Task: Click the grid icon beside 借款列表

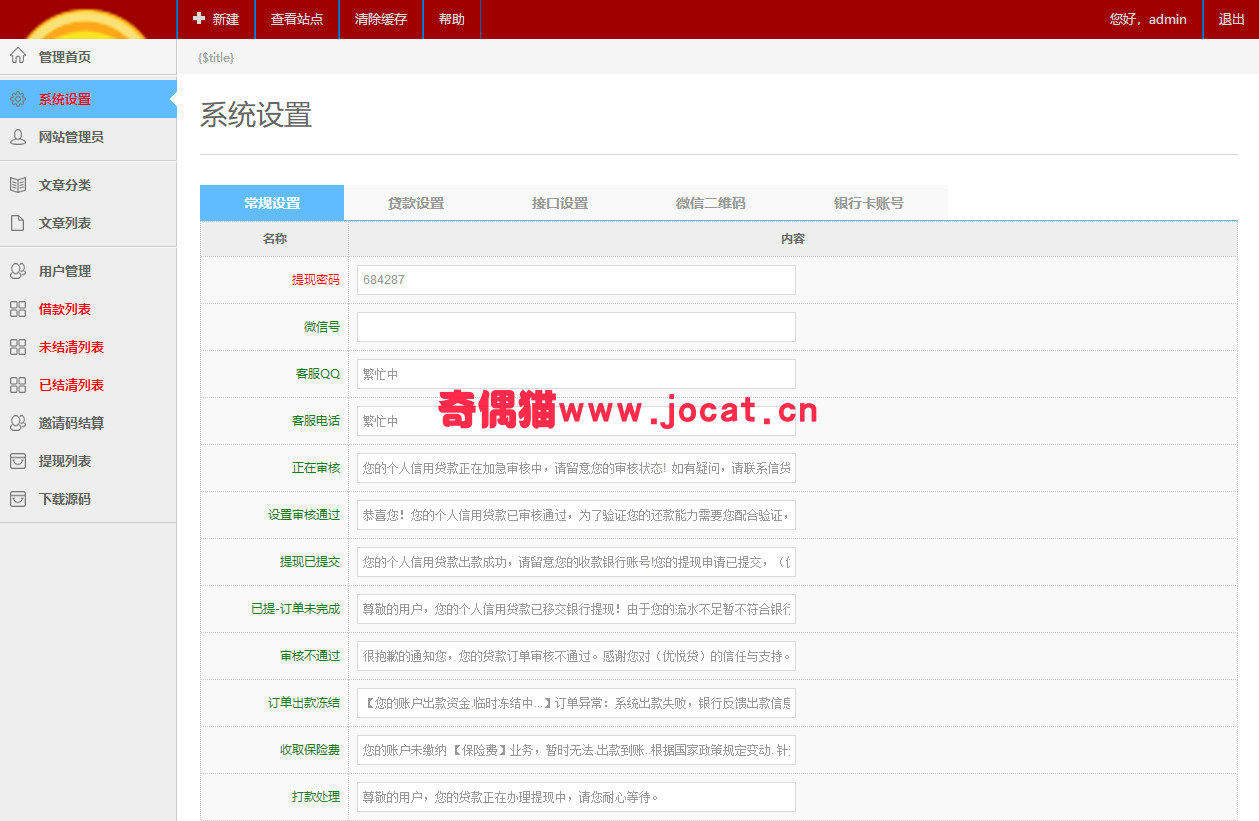Action: pyautogui.click(x=18, y=309)
